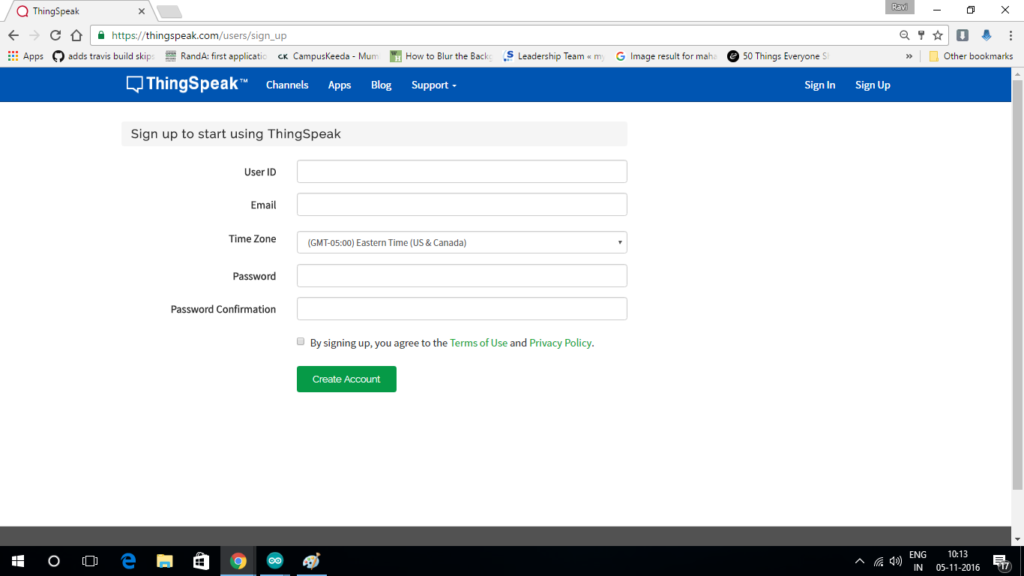1024x576 pixels.
Task: Reload the ThingSpeak page
Action: pos(56,35)
